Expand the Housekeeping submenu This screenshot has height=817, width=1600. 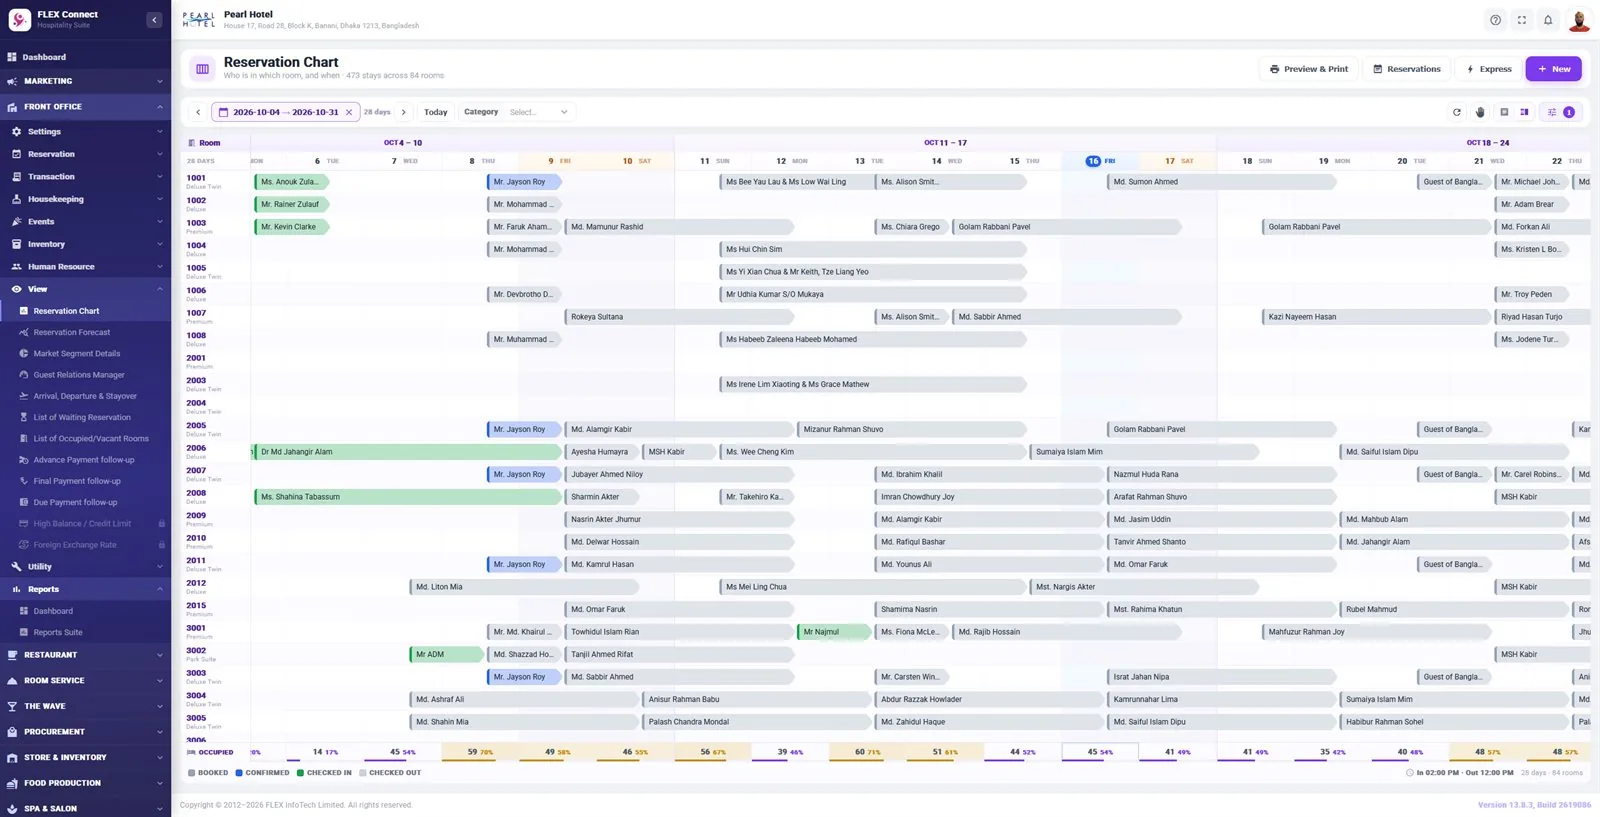click(85, 199)
